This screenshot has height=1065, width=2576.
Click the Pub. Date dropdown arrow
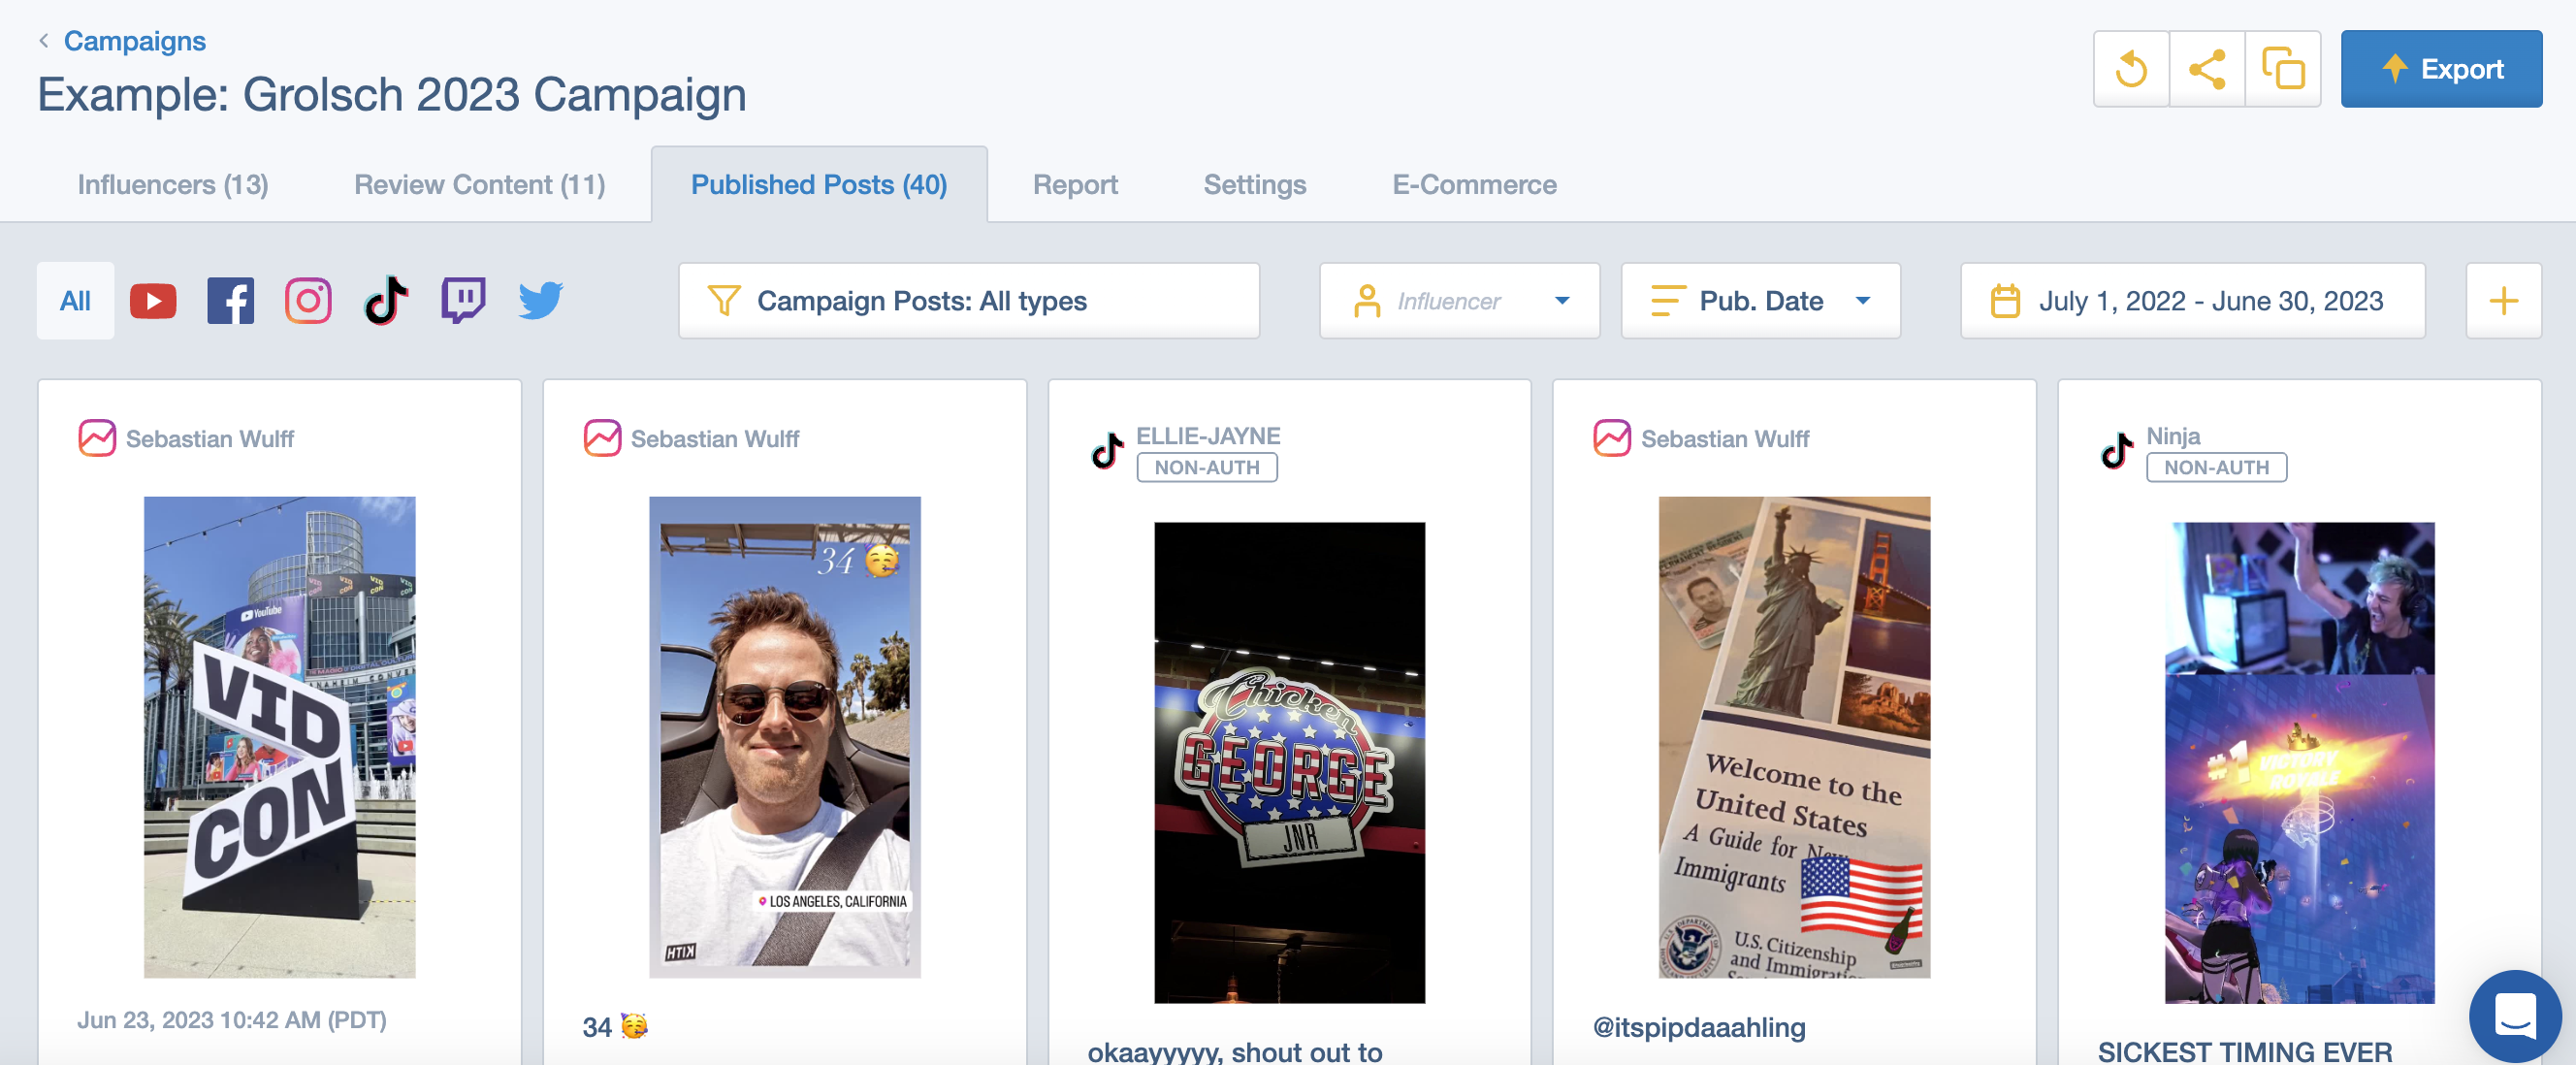click(x=1862, y=301)
